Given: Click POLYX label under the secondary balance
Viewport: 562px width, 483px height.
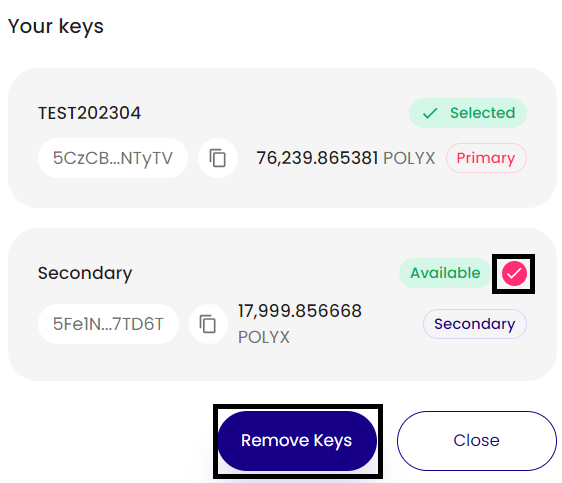Looking at the screenshot, I should click(x=264, y=337).
